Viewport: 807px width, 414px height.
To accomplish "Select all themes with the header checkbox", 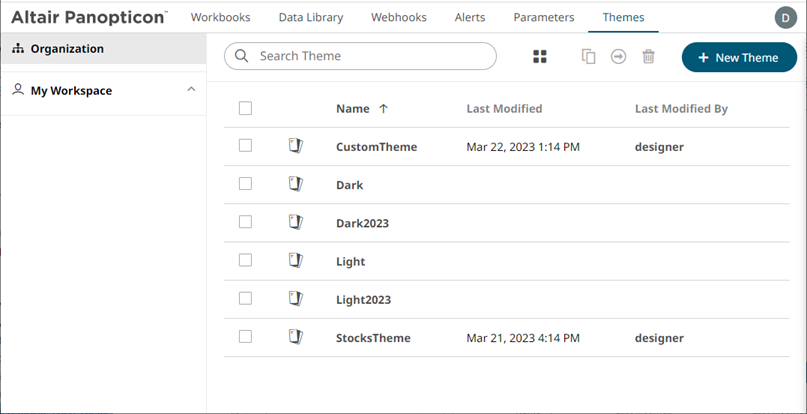I will [x=246, y=108].
